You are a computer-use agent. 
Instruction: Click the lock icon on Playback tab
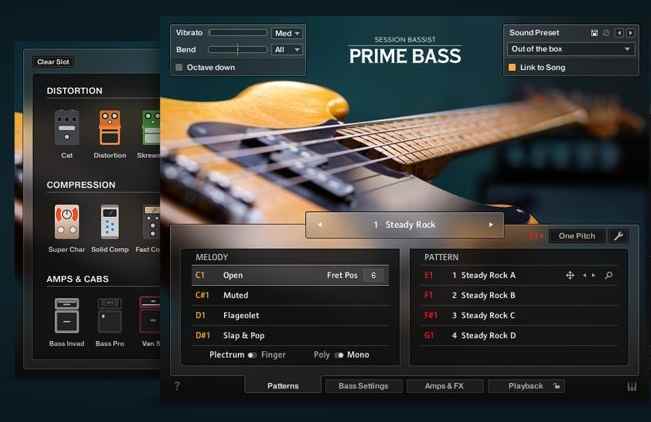tap(557, 386)
